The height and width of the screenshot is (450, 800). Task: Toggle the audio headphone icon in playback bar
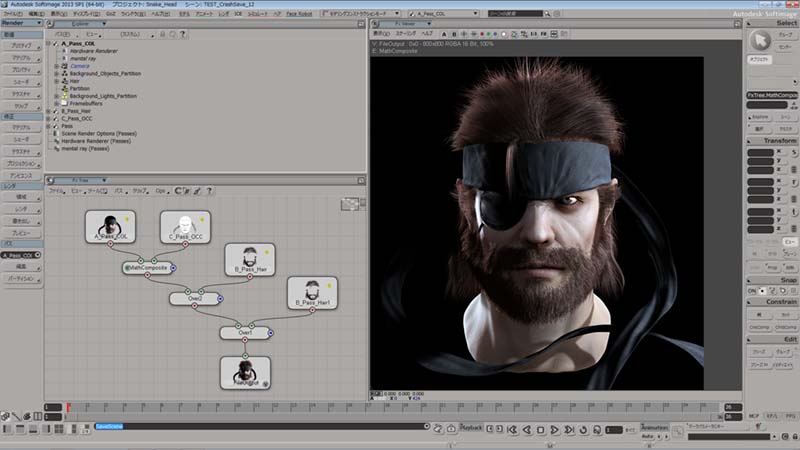click(x=597, y=430)
